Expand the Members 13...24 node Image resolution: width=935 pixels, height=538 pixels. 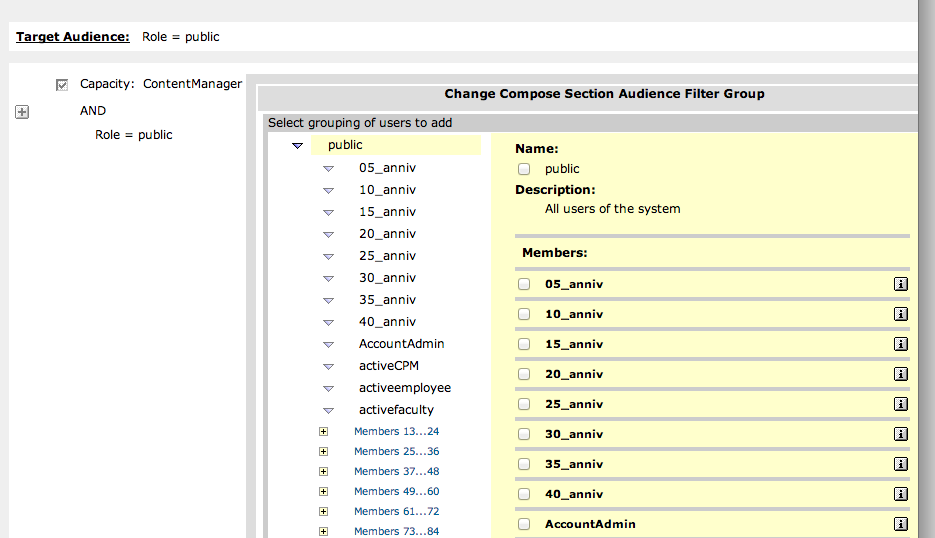323,432
